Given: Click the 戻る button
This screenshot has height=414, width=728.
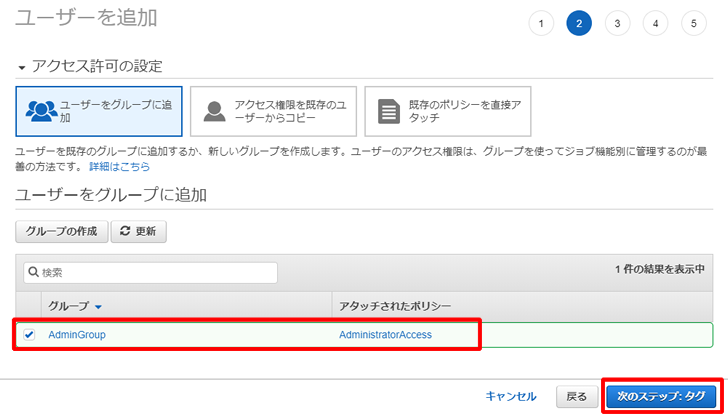Looking at the screenshot, I should [577, 397].
